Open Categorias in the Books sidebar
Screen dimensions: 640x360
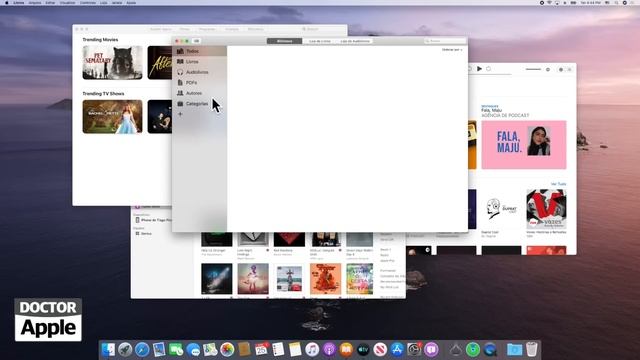click(199, 104)
